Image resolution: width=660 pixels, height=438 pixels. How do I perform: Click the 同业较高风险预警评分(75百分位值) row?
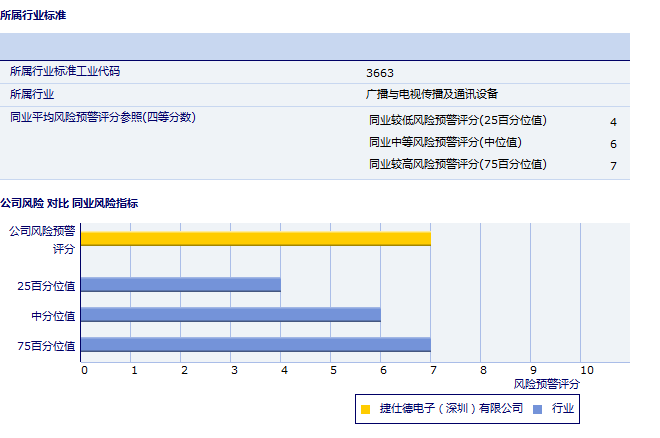point(458,165)
